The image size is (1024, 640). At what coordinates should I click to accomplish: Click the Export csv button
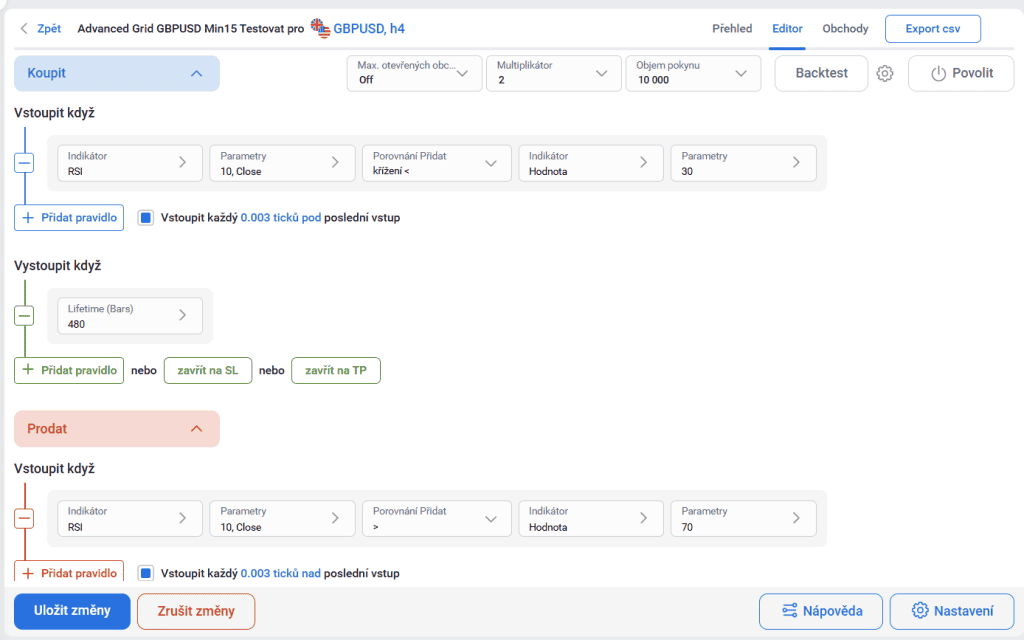(932, 28)
